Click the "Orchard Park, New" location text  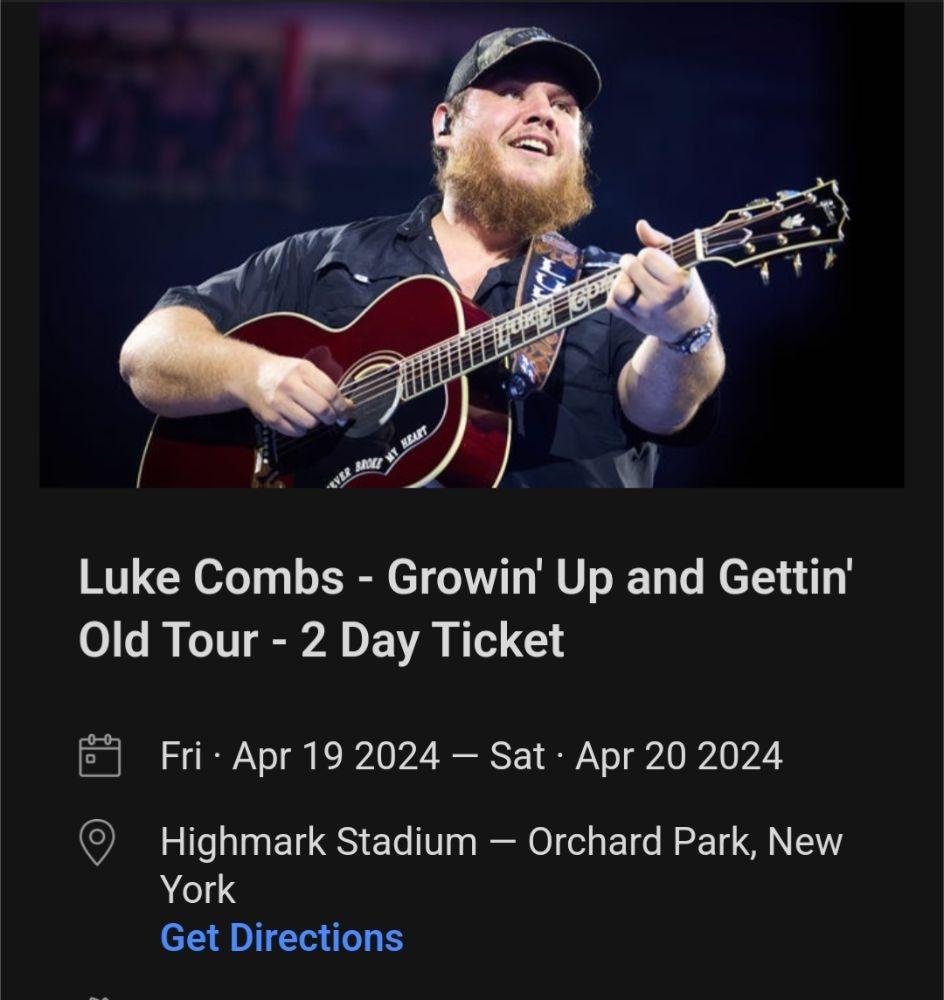(x=685, y=842)
